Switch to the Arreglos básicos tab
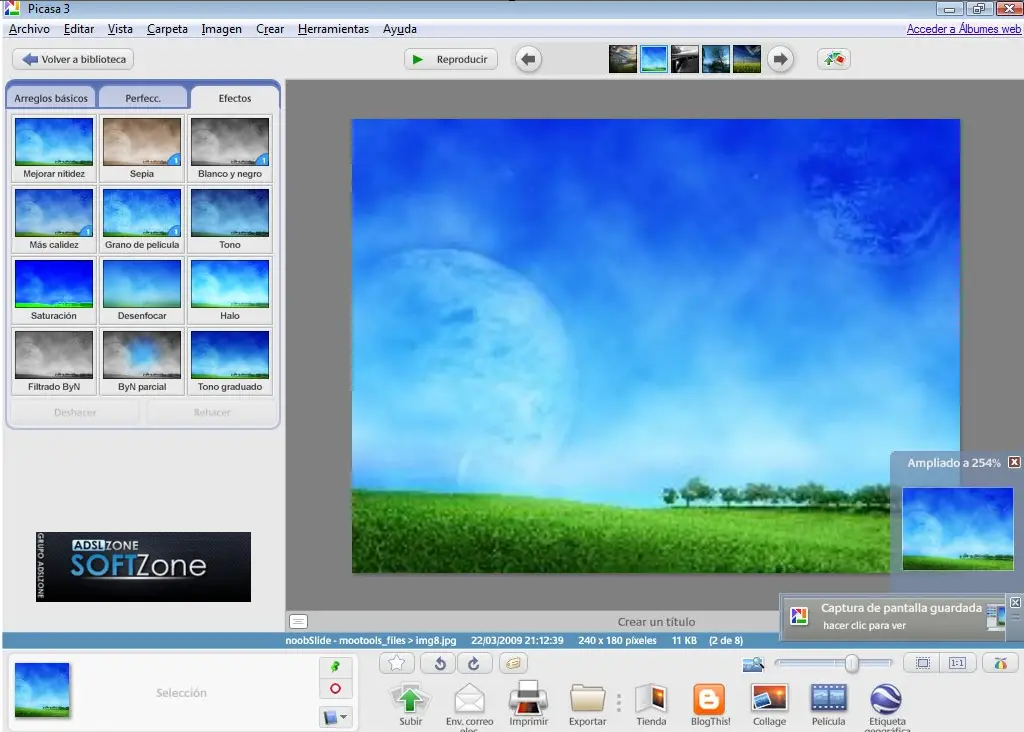Viewport: 1024px width, 732px height. 51,98
